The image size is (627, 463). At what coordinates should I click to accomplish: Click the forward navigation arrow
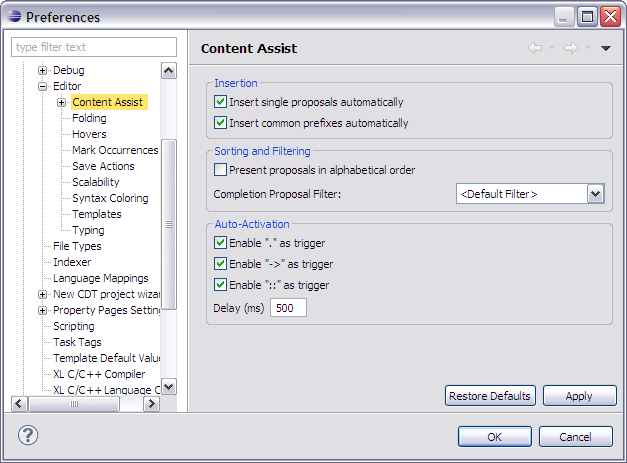(571, 48)
